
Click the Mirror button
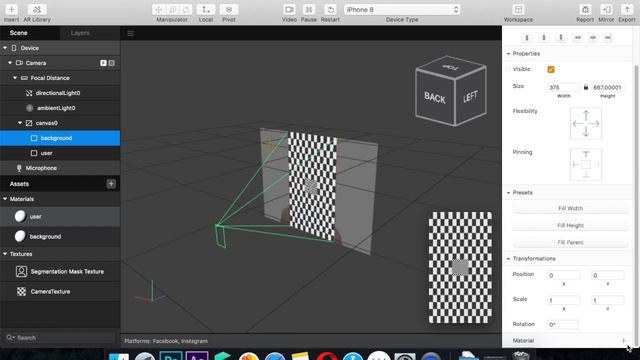[x=606, y=9]
